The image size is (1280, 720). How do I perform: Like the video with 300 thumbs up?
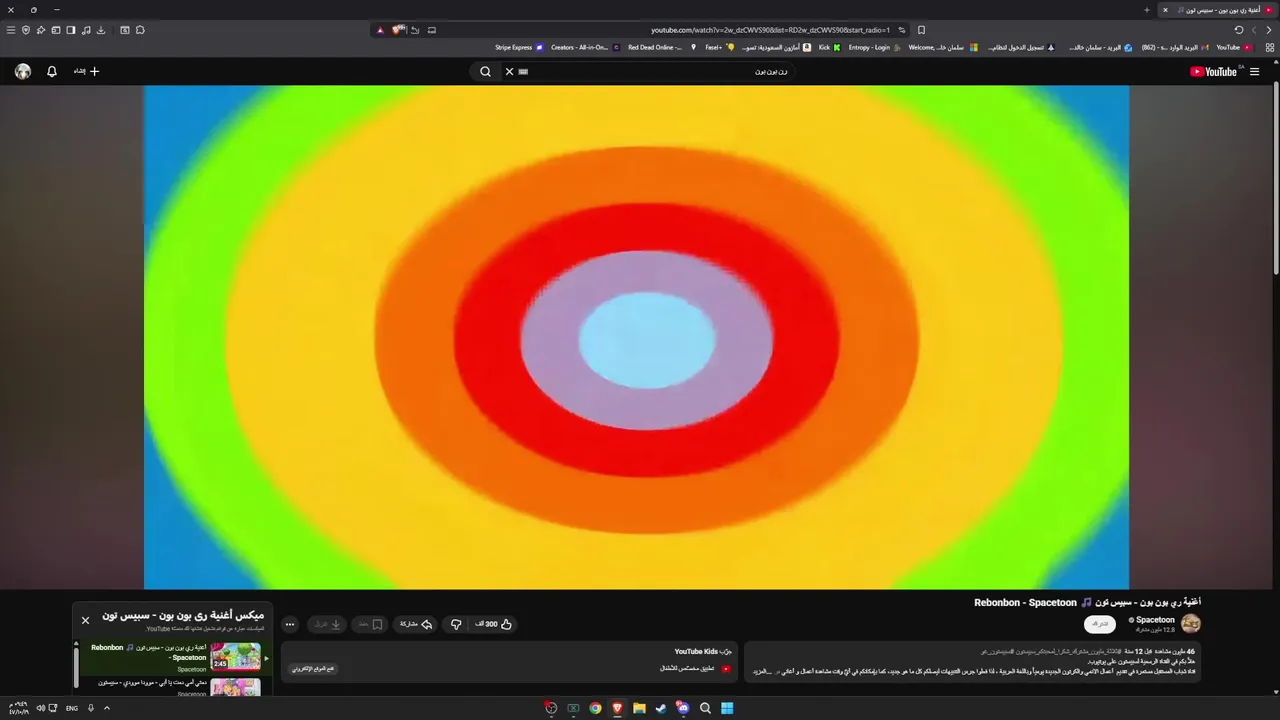(x=493, y=624)
